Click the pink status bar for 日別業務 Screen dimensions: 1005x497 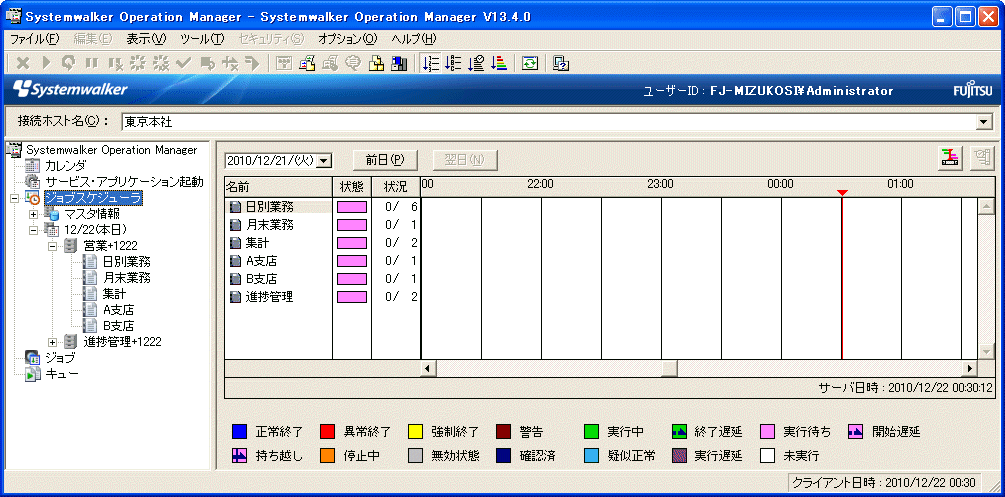coord(352,207)
